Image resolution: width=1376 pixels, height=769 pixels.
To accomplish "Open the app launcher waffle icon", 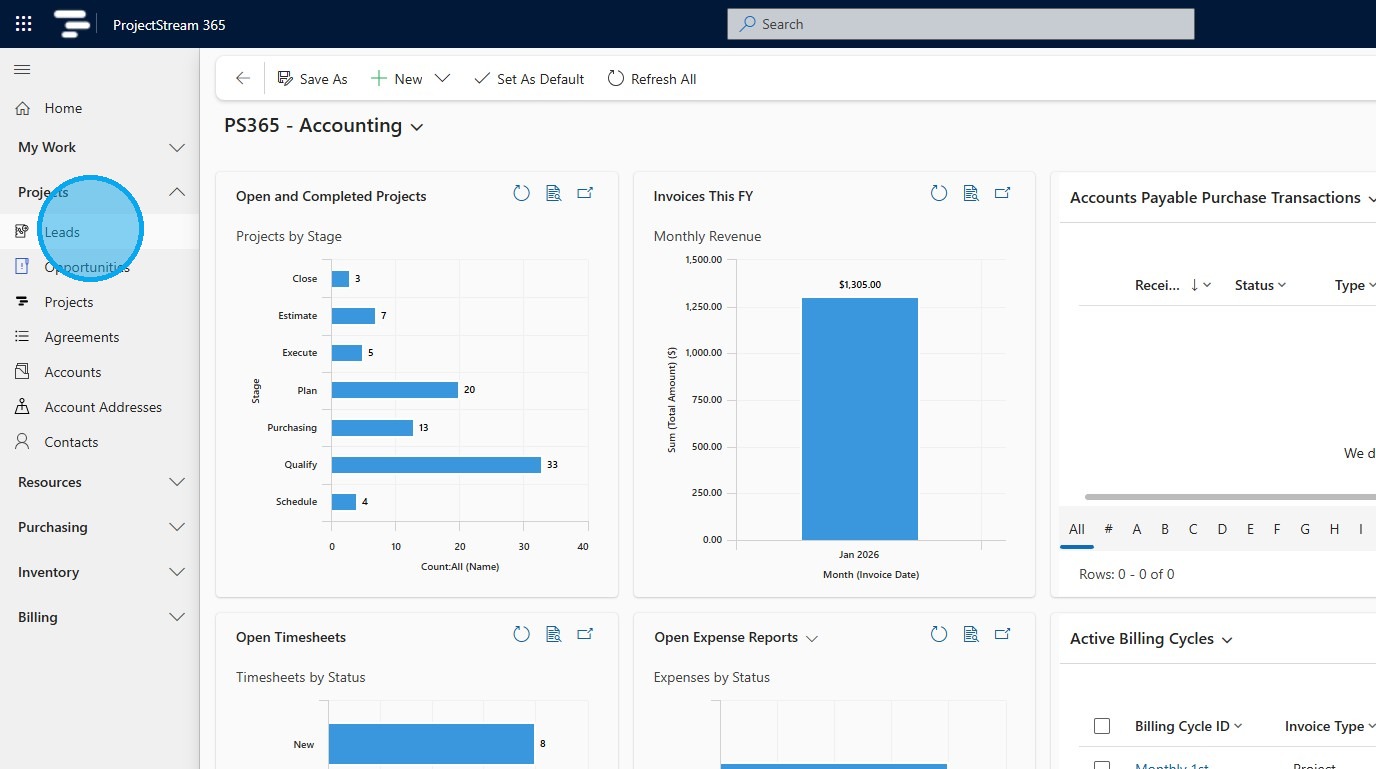I will pos(23,24).
